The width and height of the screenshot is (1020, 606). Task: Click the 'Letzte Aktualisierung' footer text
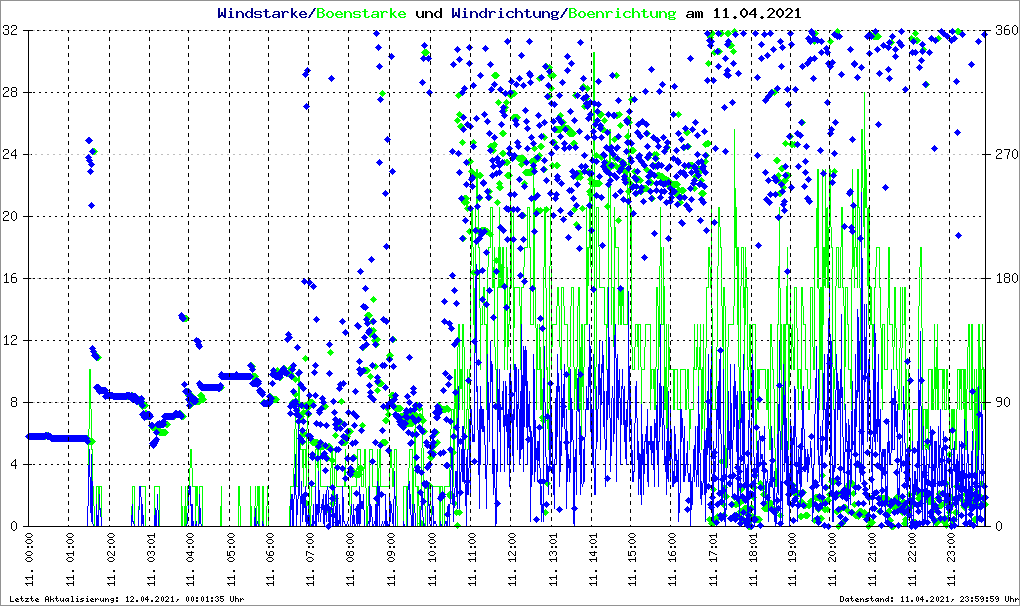click(125, 598)
